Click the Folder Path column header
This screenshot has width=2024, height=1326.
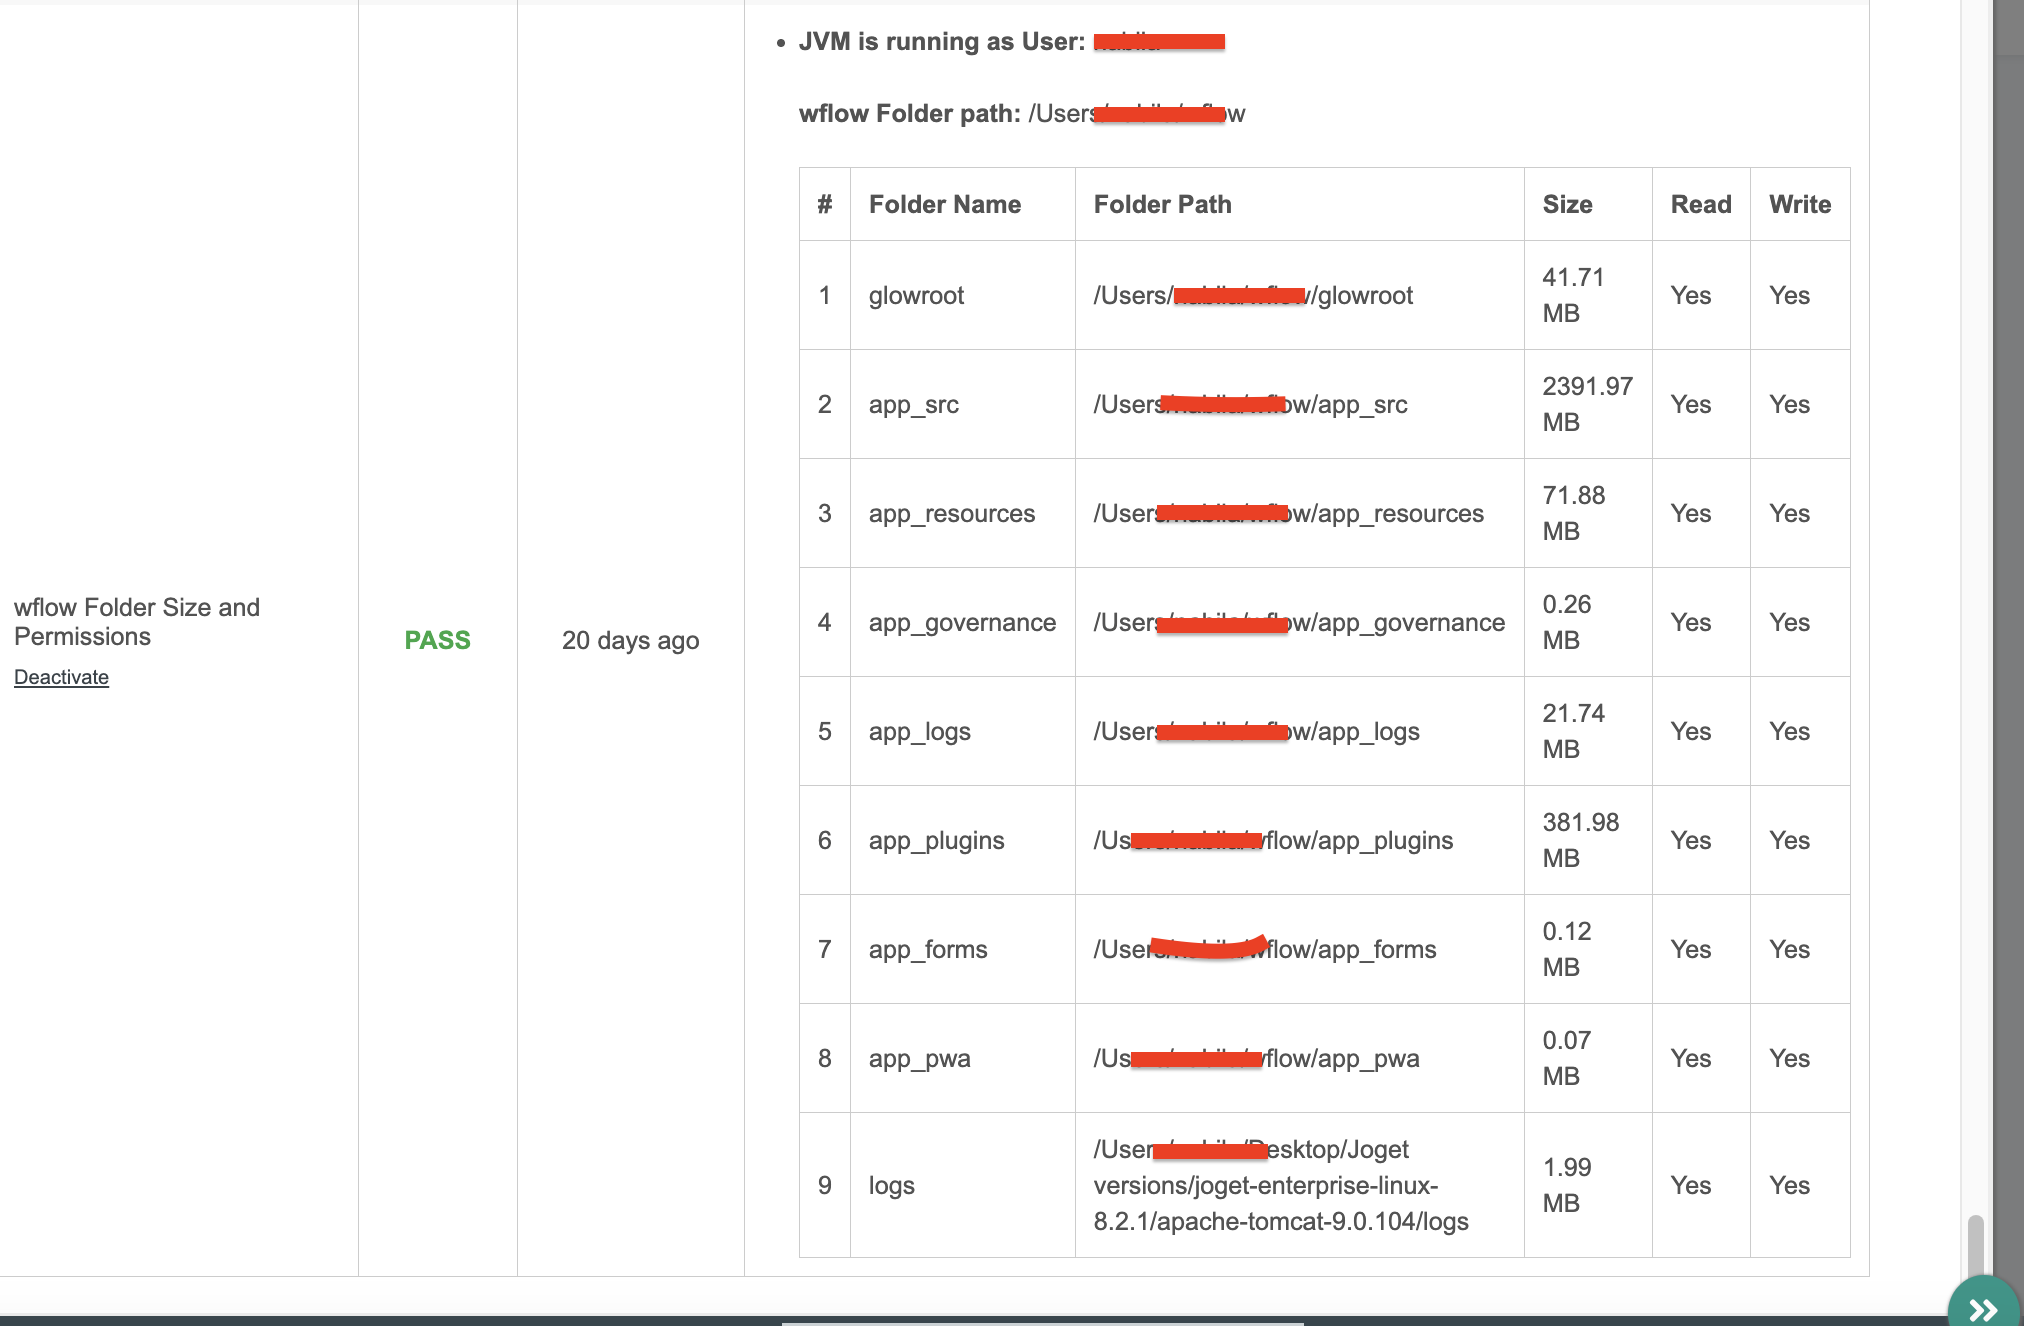(x=1162, y=204)
